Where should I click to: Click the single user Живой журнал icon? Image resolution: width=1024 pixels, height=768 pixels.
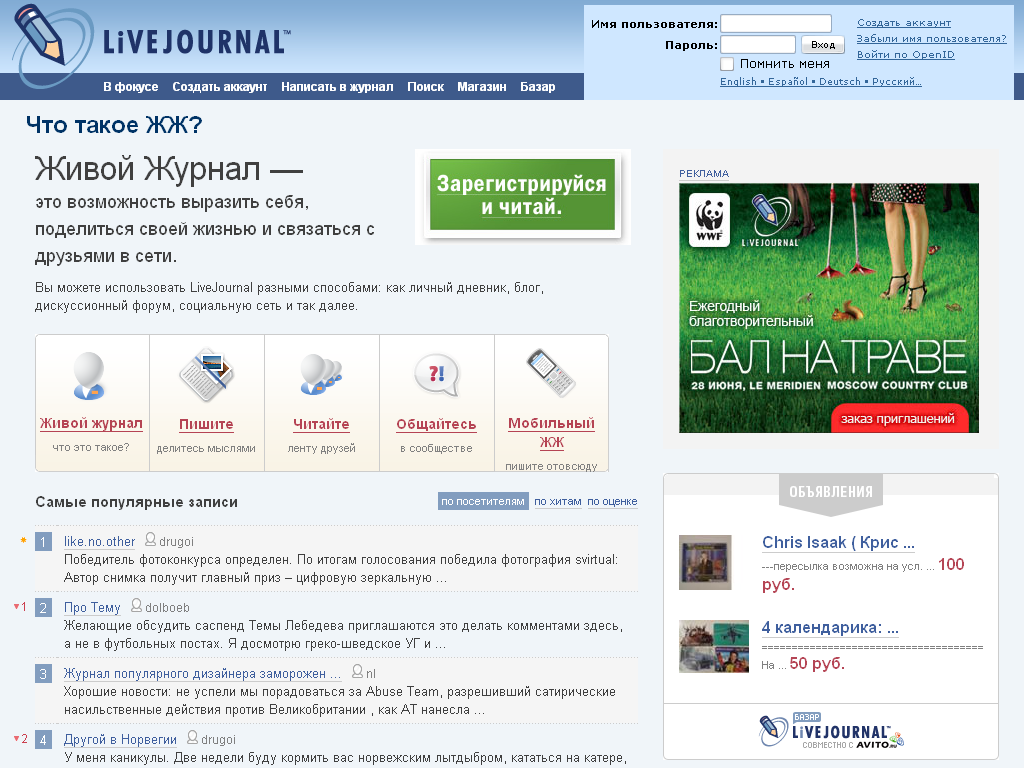(89, 375)
